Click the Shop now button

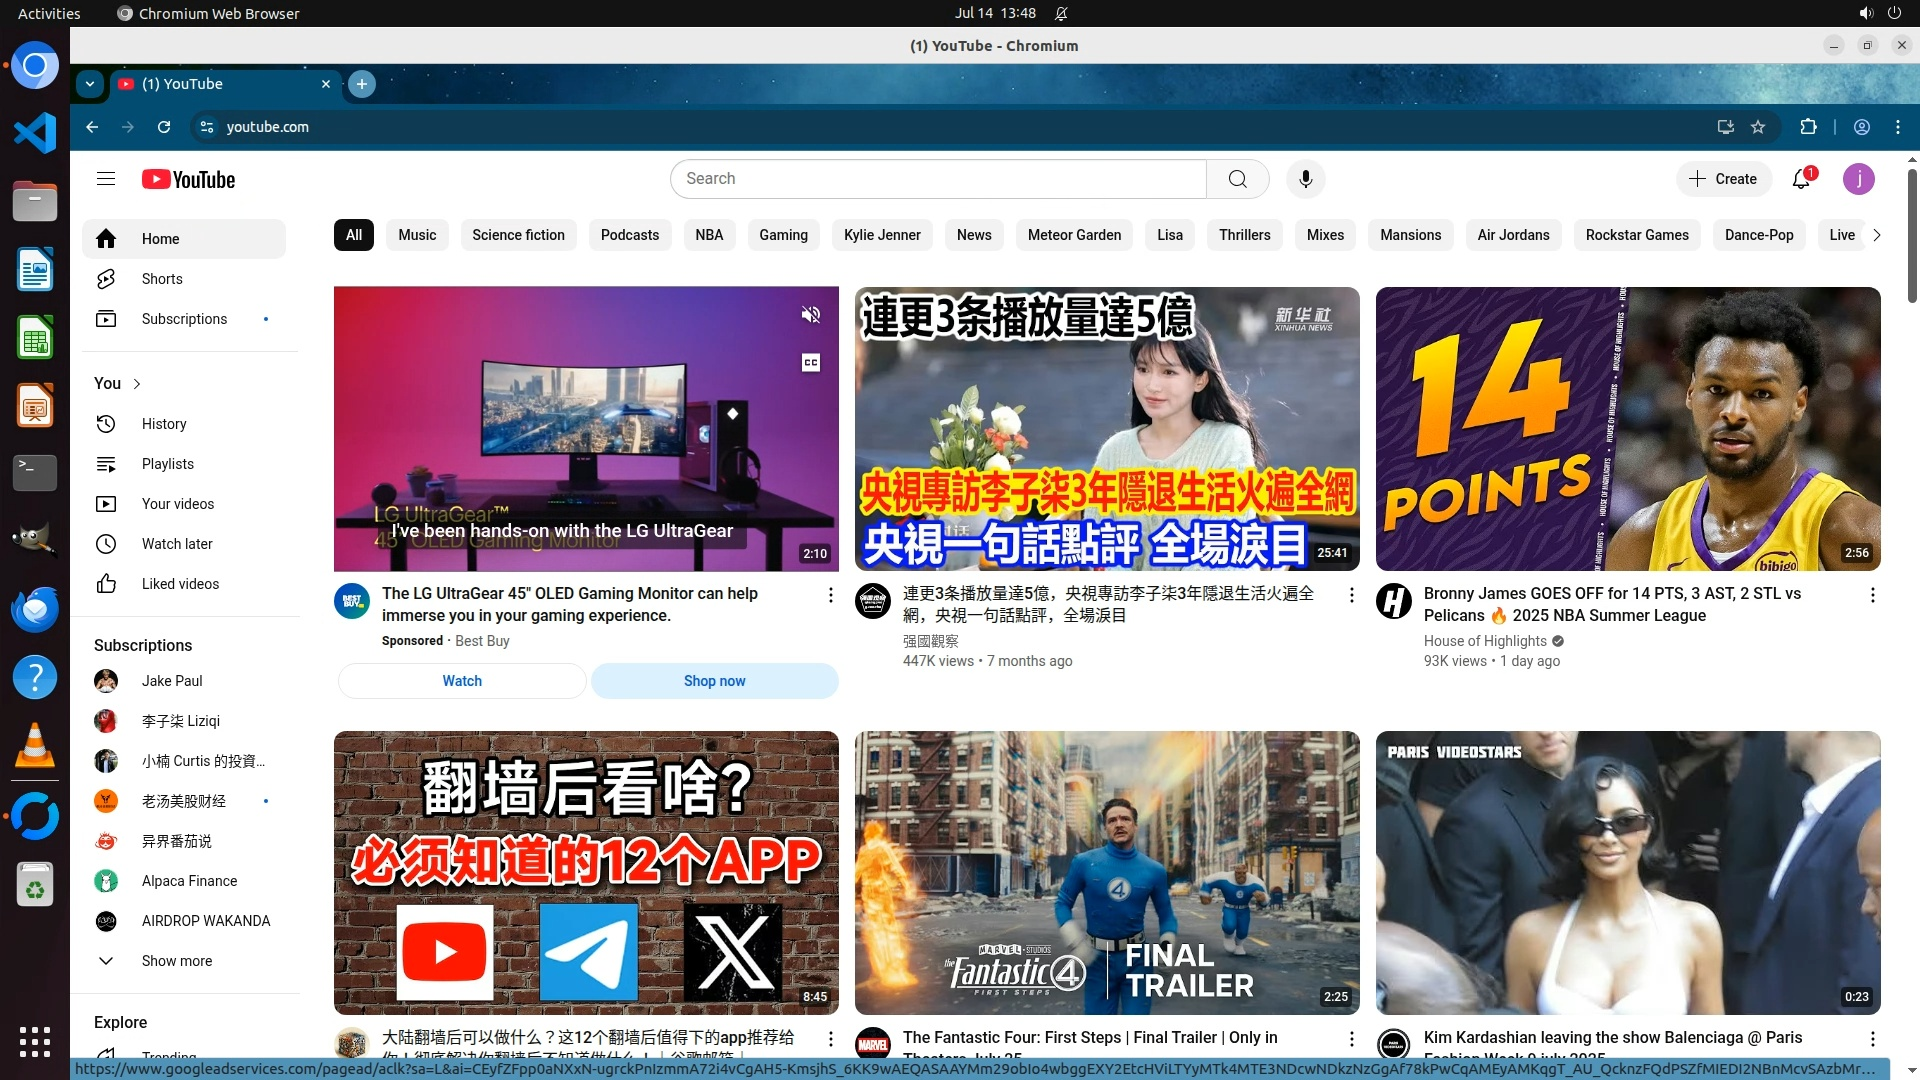pyautogui.click(x=714, y=681)
